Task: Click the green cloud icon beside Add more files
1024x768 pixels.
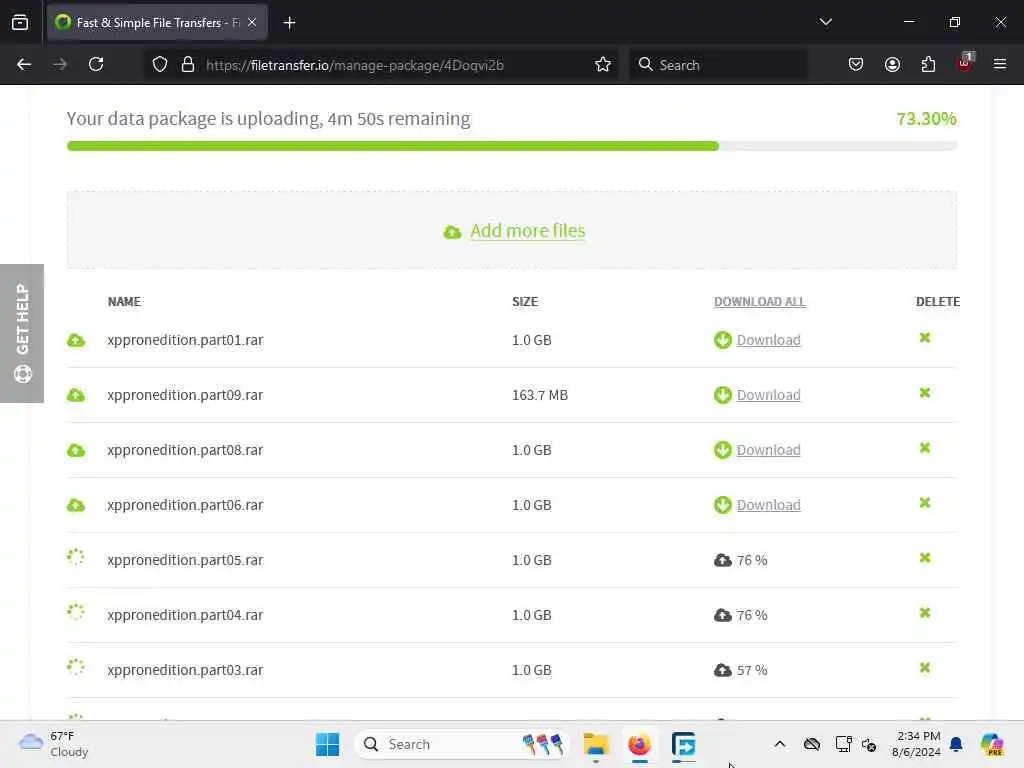Action: click(x=452, y=232)
